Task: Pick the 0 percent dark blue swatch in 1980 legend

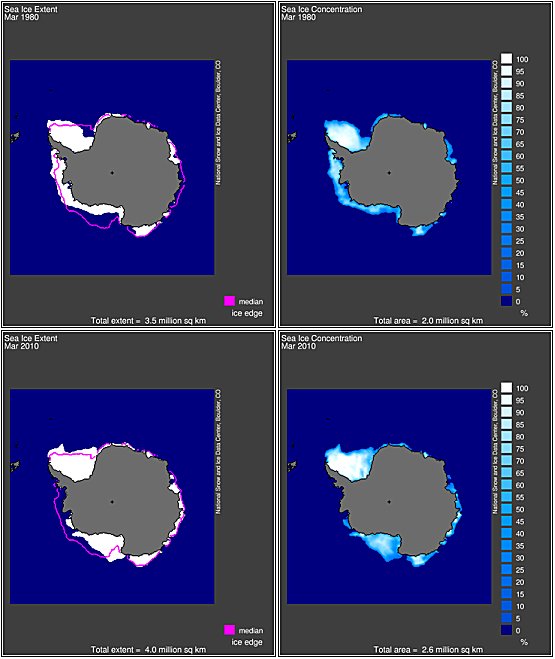Action: pyautogui.click(x=506, y=301)
